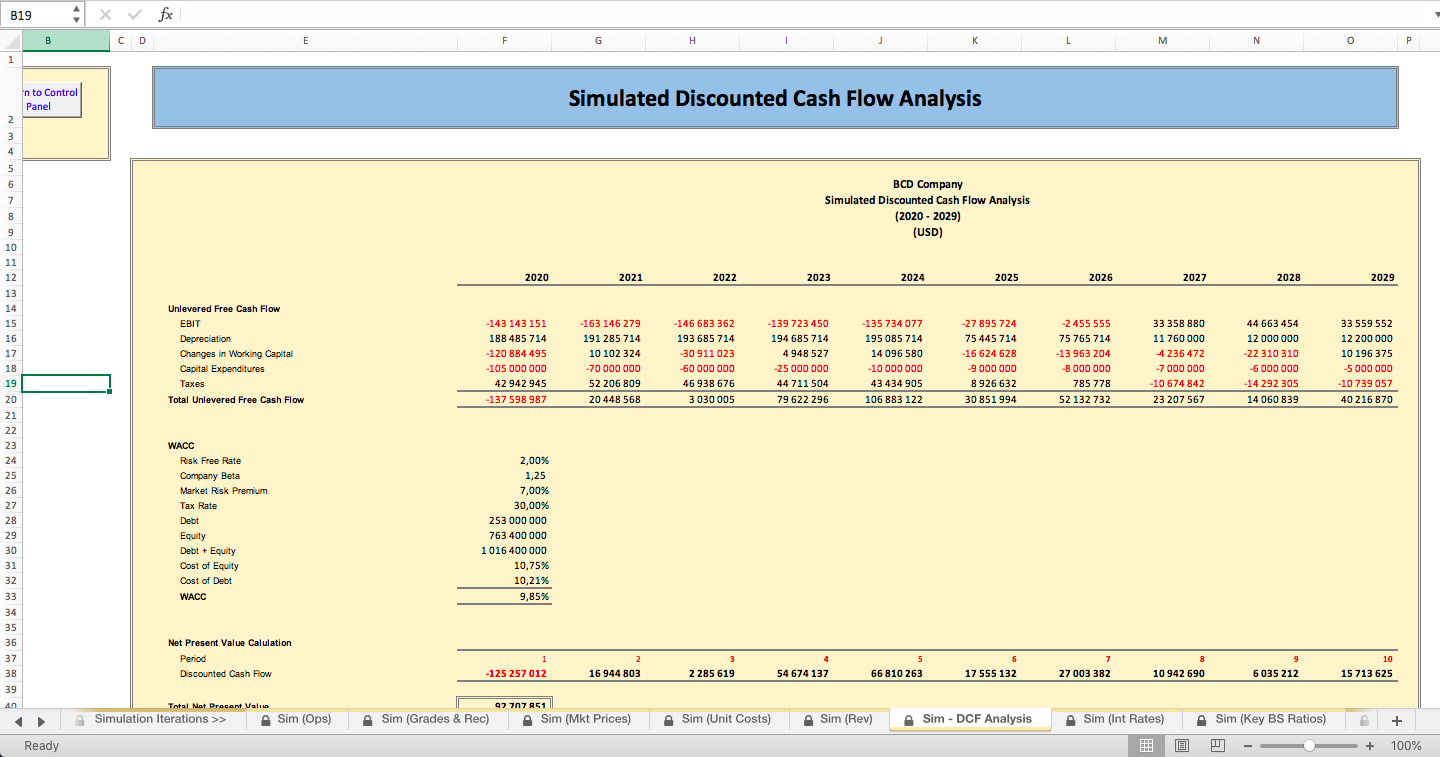Click the zoom in plus icon
1440x757 pixels.
coord(1370,746)
